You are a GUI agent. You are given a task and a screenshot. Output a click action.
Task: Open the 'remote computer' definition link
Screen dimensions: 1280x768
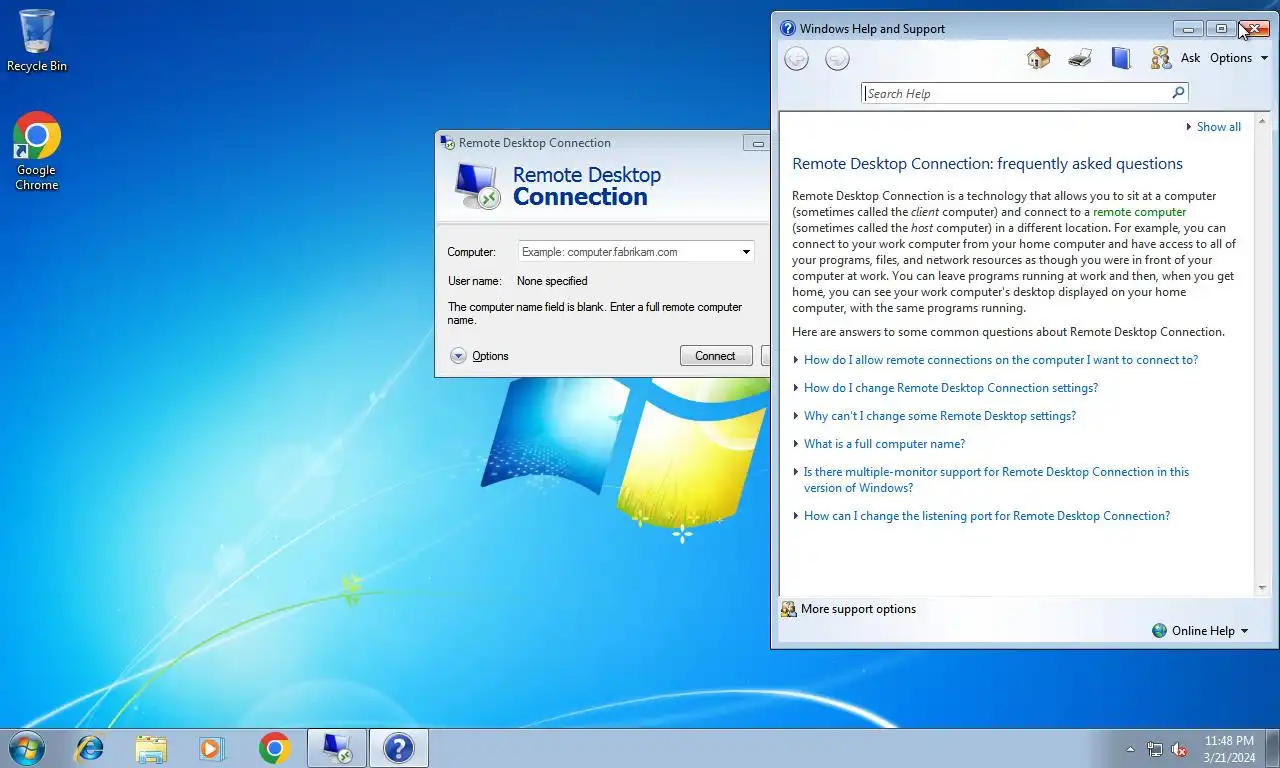pyautogui.click(x=1140, y=212)
